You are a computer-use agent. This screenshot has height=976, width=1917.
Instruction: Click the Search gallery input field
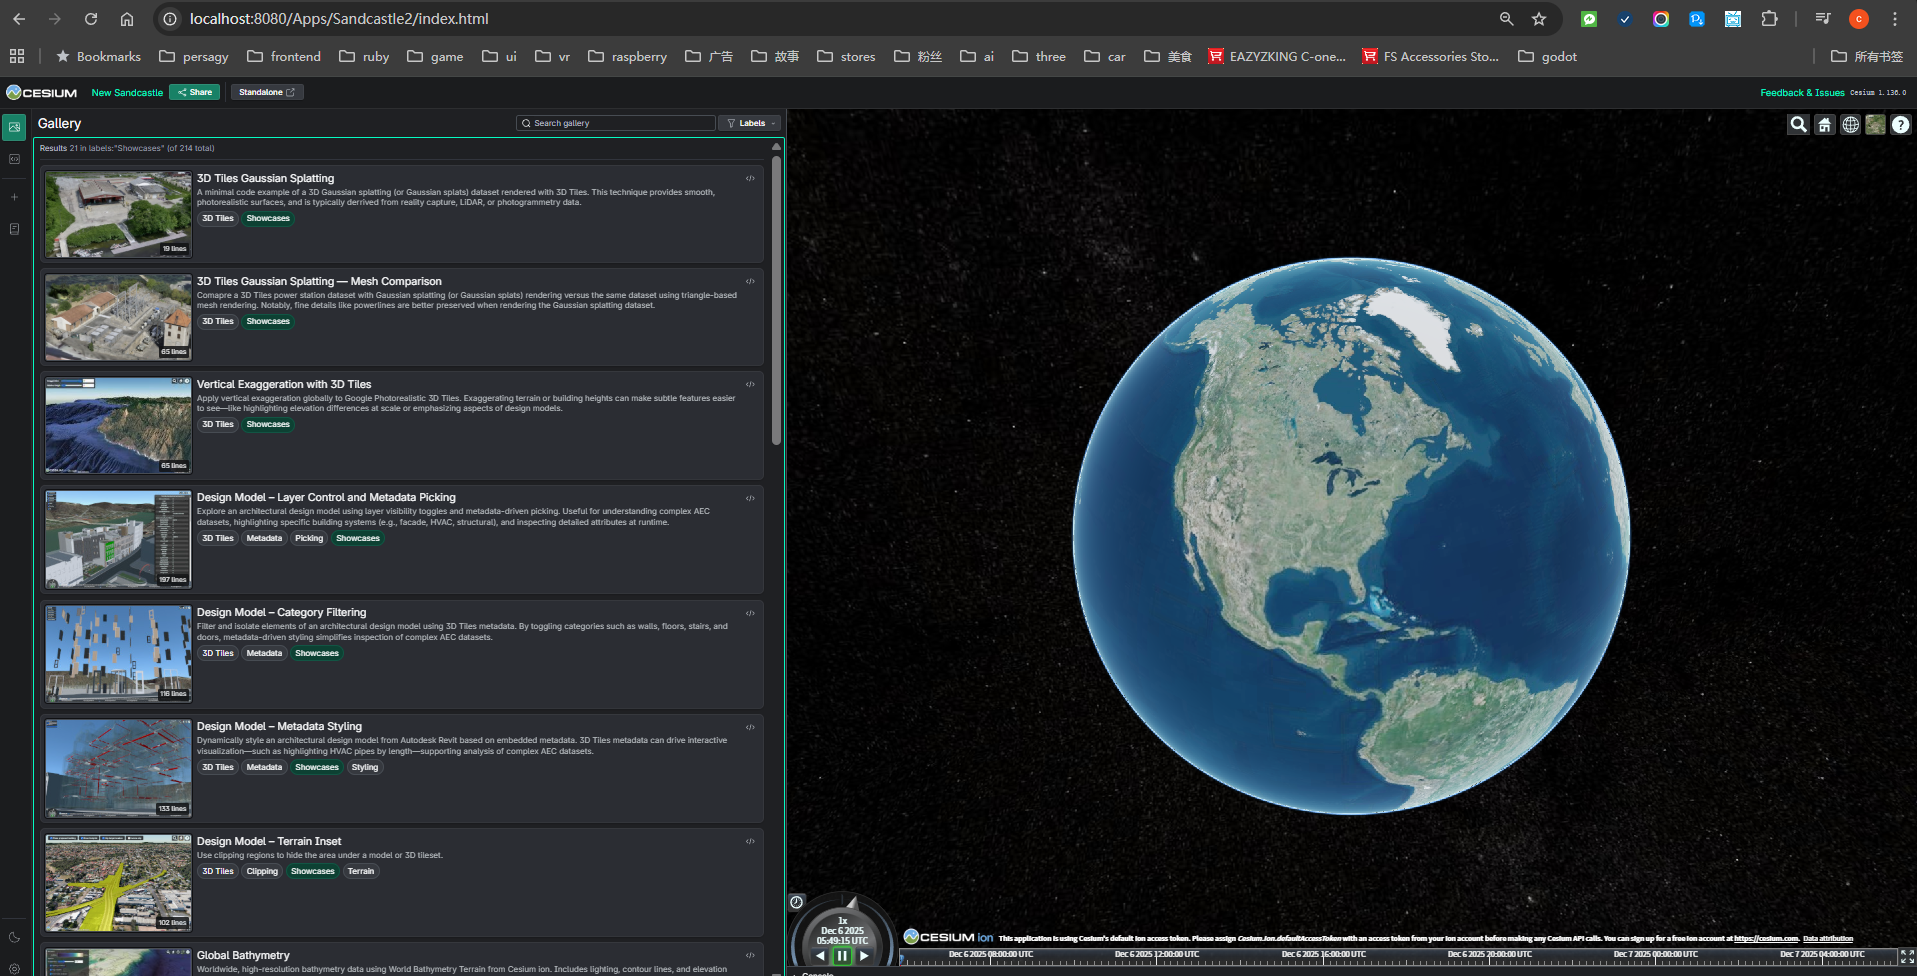coord(616,123)
